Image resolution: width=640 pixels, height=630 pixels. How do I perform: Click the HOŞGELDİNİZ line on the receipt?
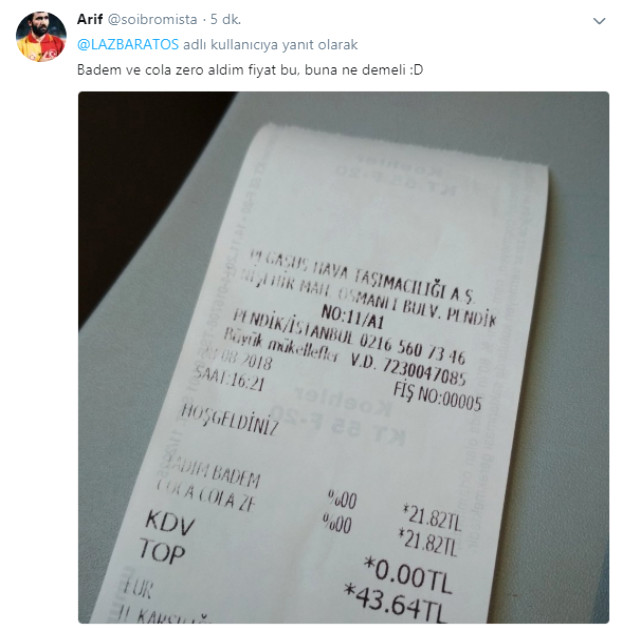[x=230, y=420]
